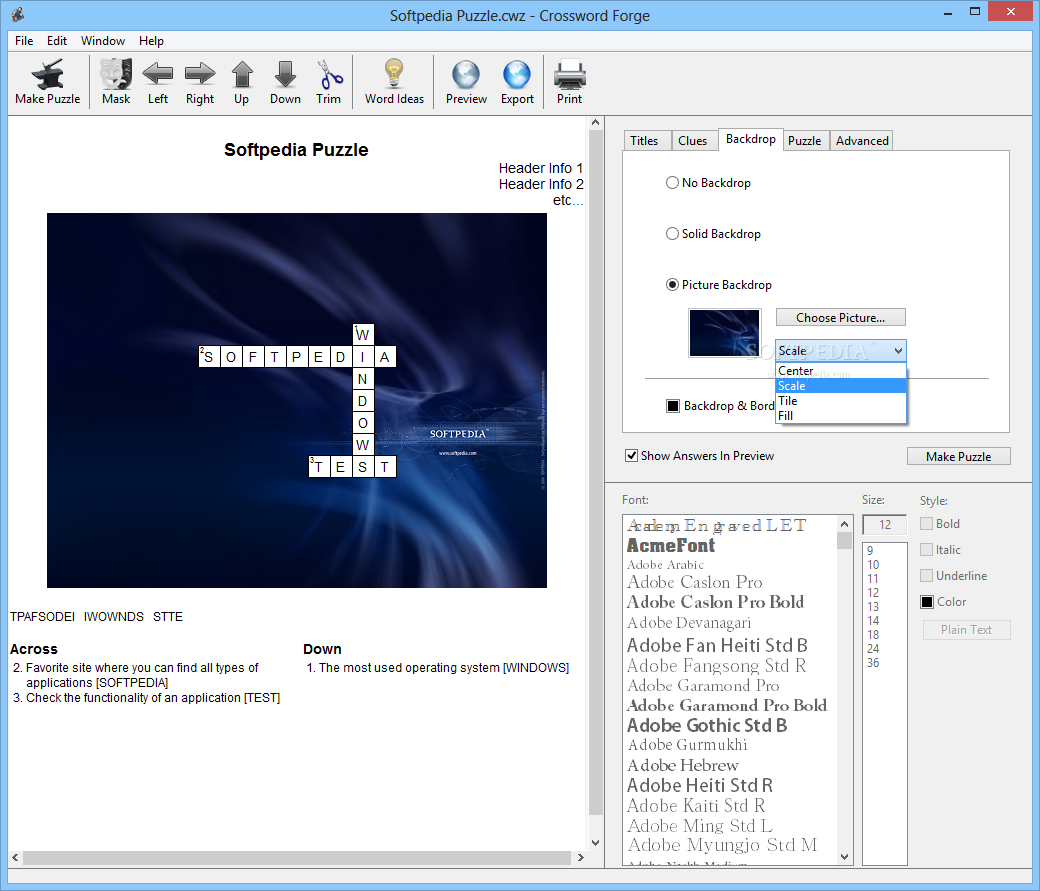Open the font Color black swatch
The height and width of the screenshot is (891, 1040).
pyautogui.click(x=927, y=602)
